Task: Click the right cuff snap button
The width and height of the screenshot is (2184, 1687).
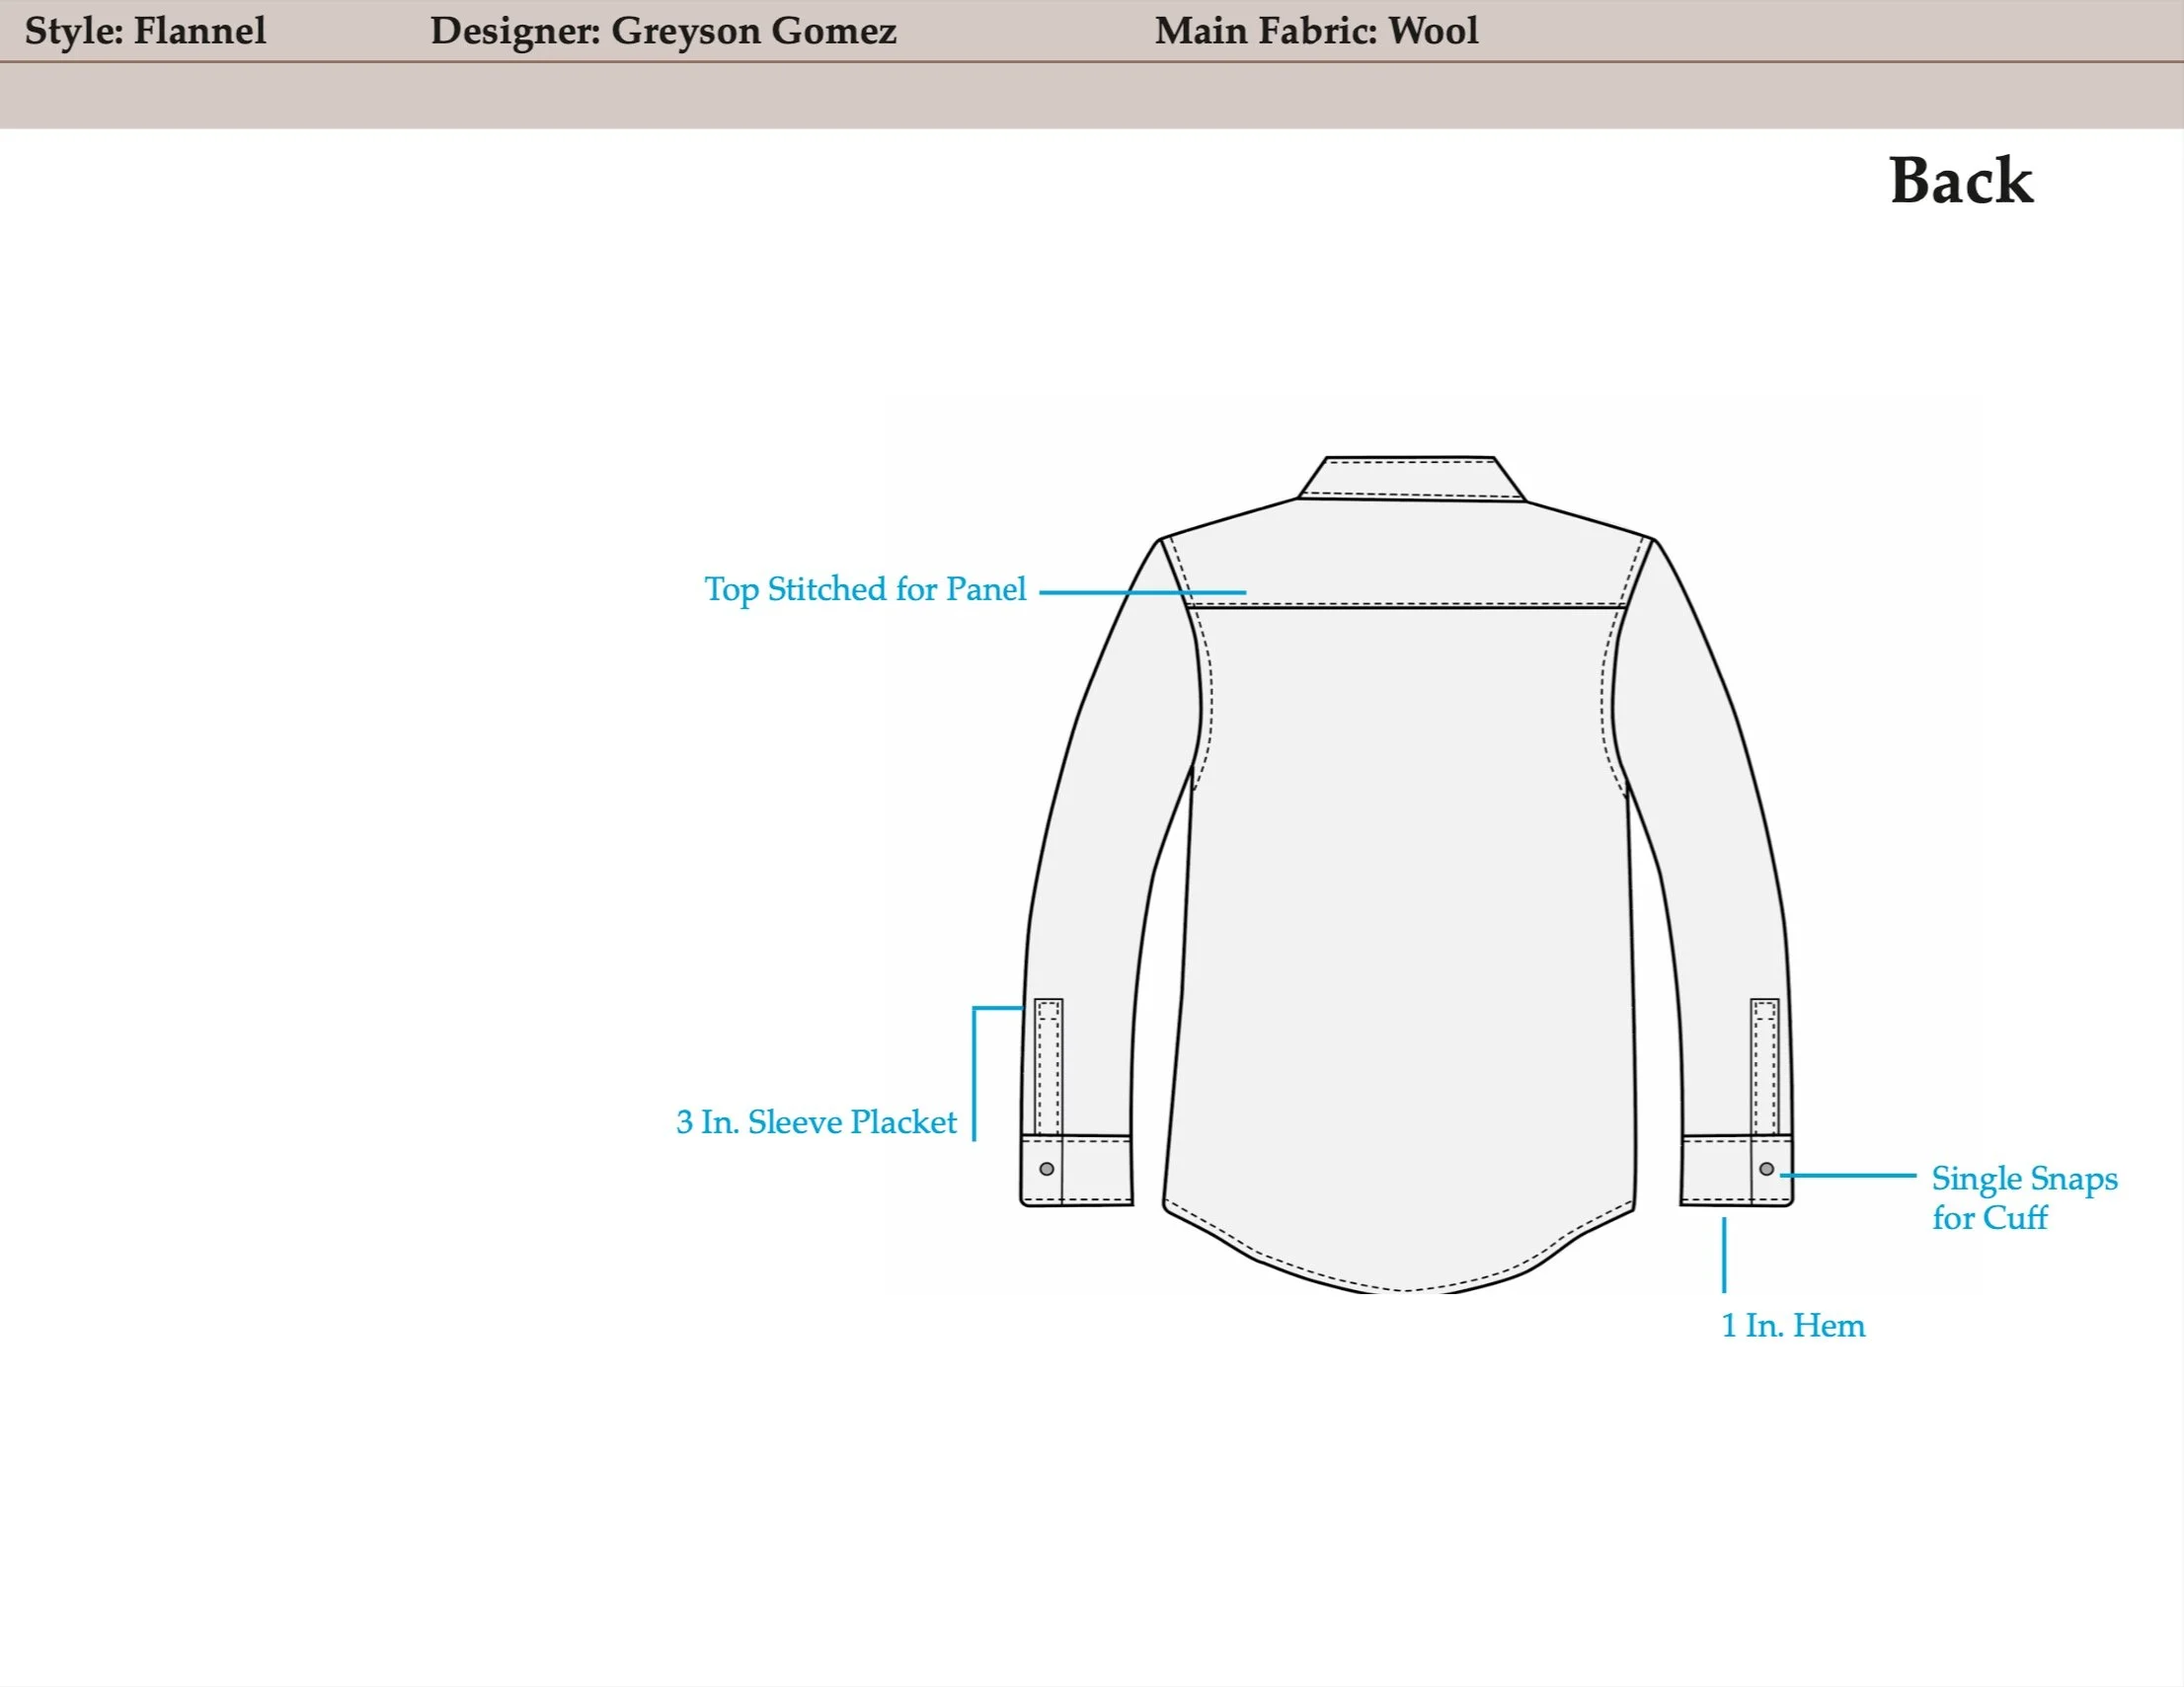Action: [1766, 1169]
